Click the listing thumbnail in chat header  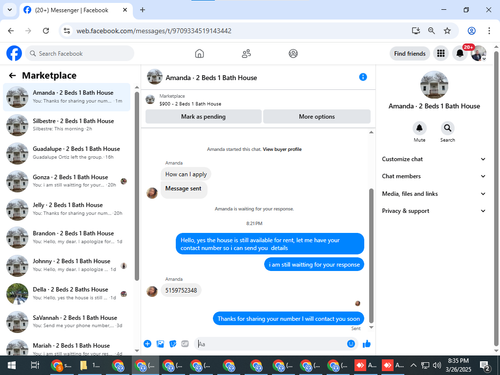tap(155, 77)
